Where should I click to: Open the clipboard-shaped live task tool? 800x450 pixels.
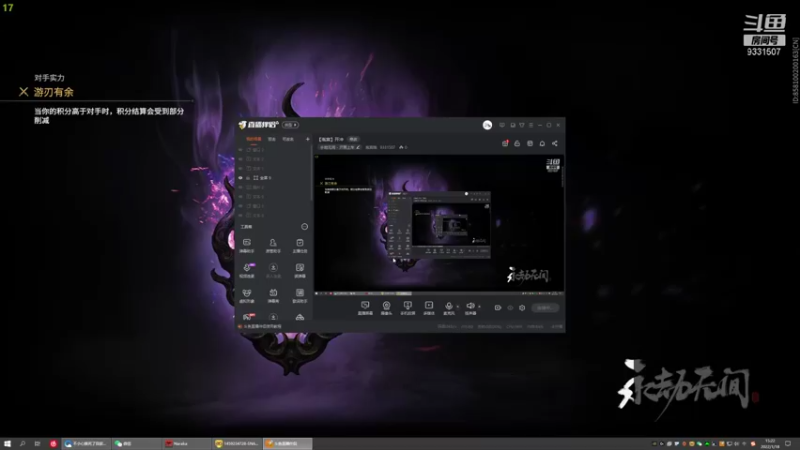point(299,245)
